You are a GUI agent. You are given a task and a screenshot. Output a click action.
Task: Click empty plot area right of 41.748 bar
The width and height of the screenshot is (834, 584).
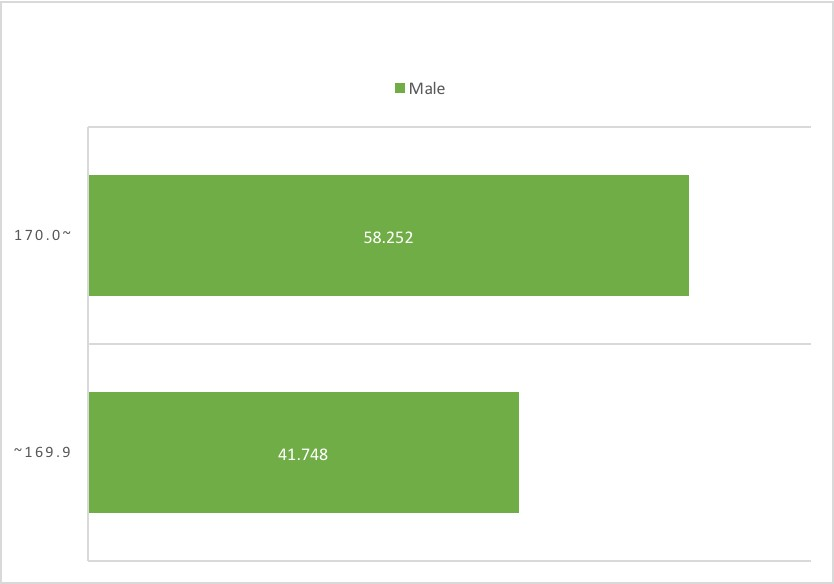click(x=665, y=453)
